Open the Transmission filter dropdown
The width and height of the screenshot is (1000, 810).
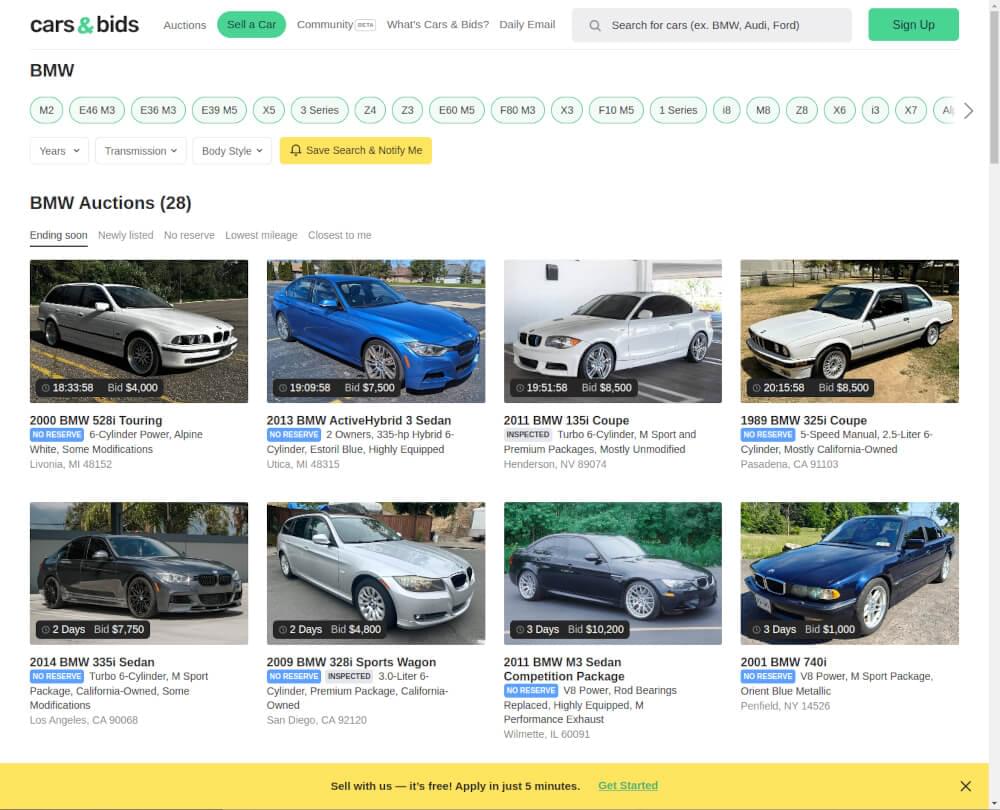point(140,150)
